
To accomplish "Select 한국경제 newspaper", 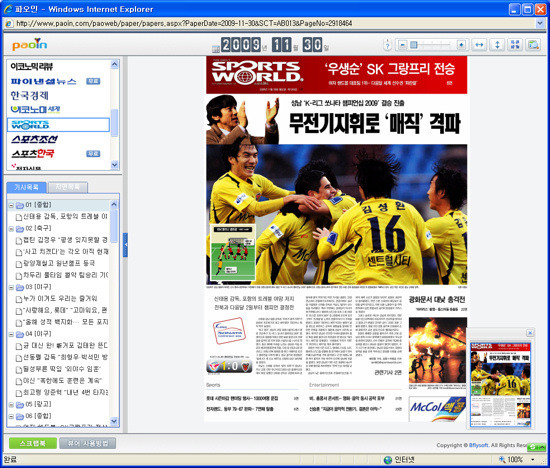I will (29, 95).
